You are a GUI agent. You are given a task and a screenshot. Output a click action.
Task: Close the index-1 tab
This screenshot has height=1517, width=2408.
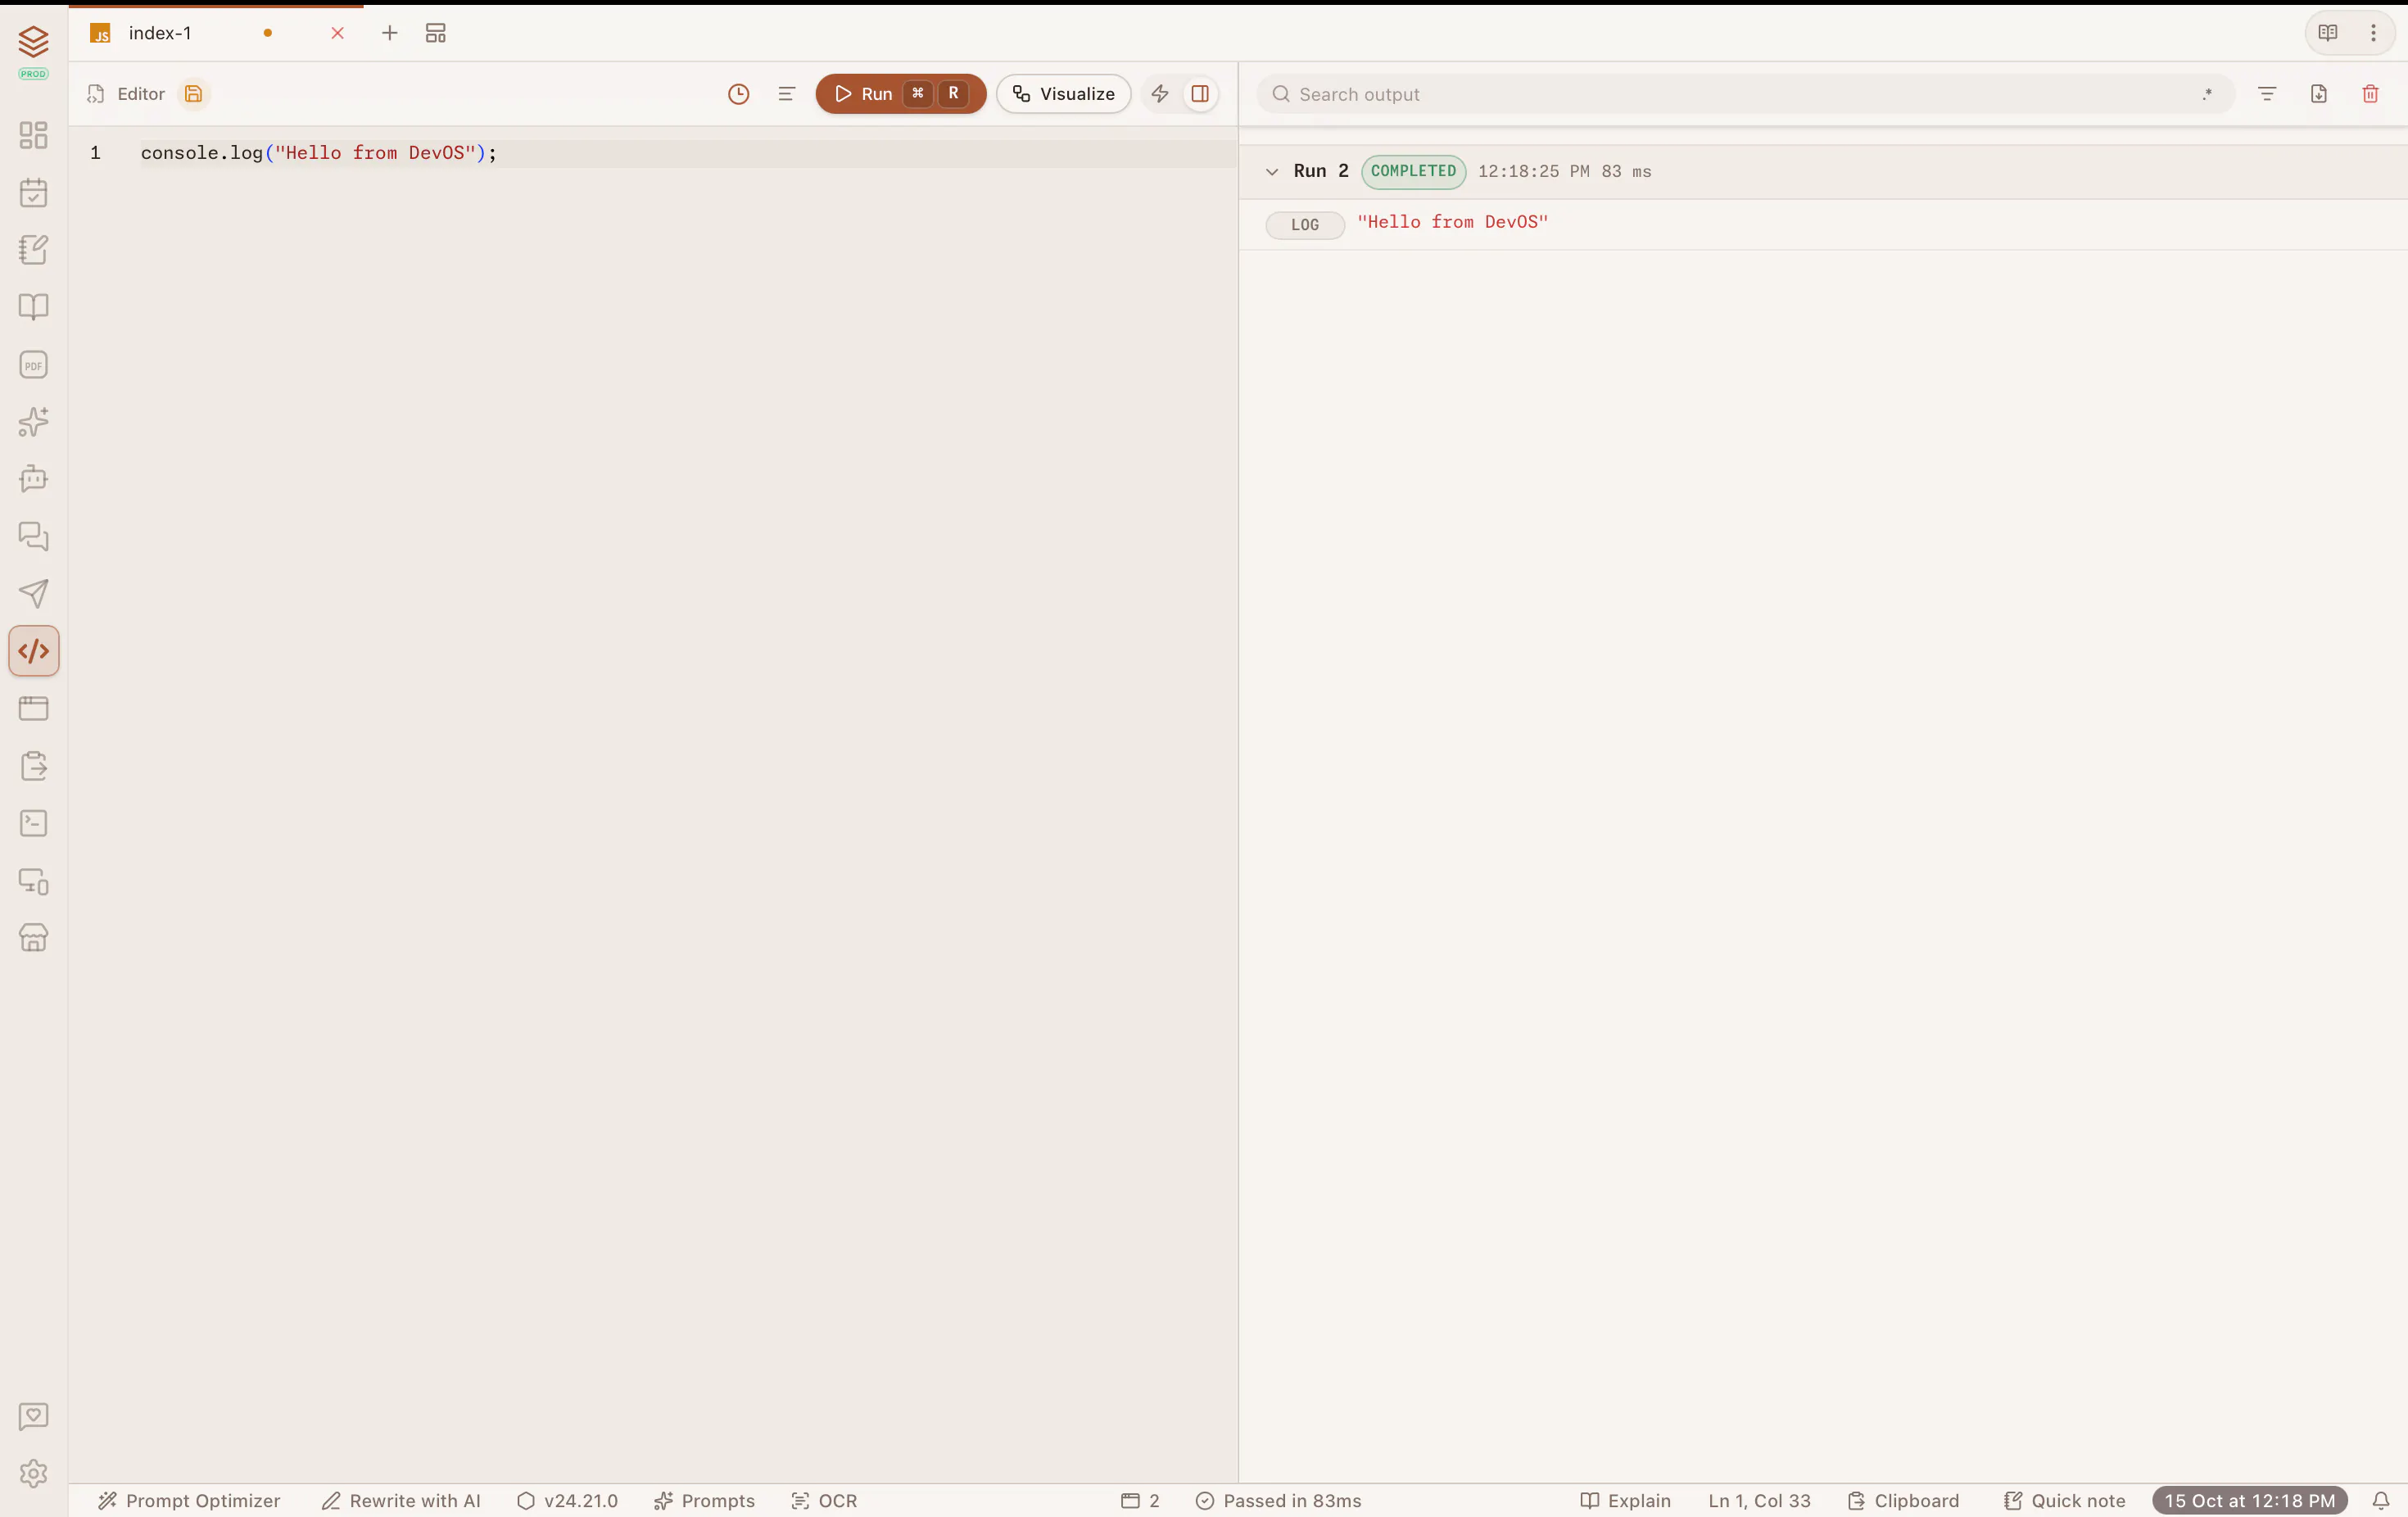337,33
